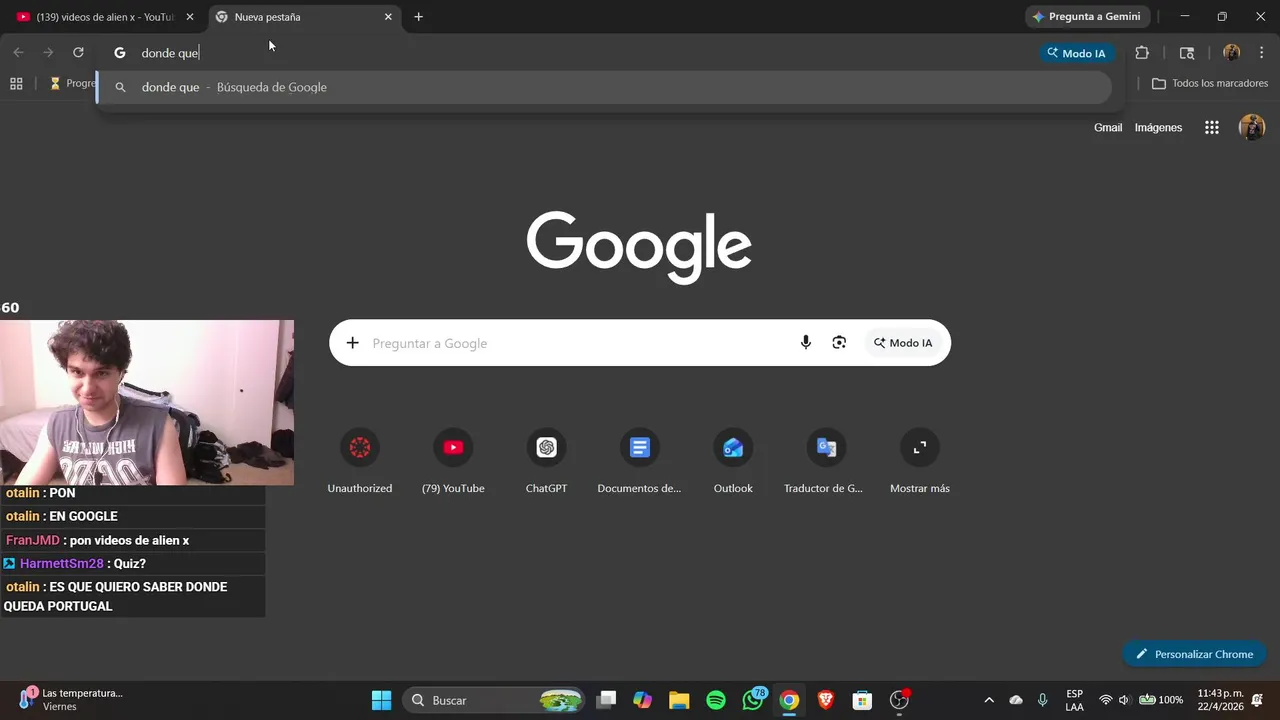This screenshot has height=720, width=1280.
Task: Click the browser back arrow
Action: [x=18, y=53]
